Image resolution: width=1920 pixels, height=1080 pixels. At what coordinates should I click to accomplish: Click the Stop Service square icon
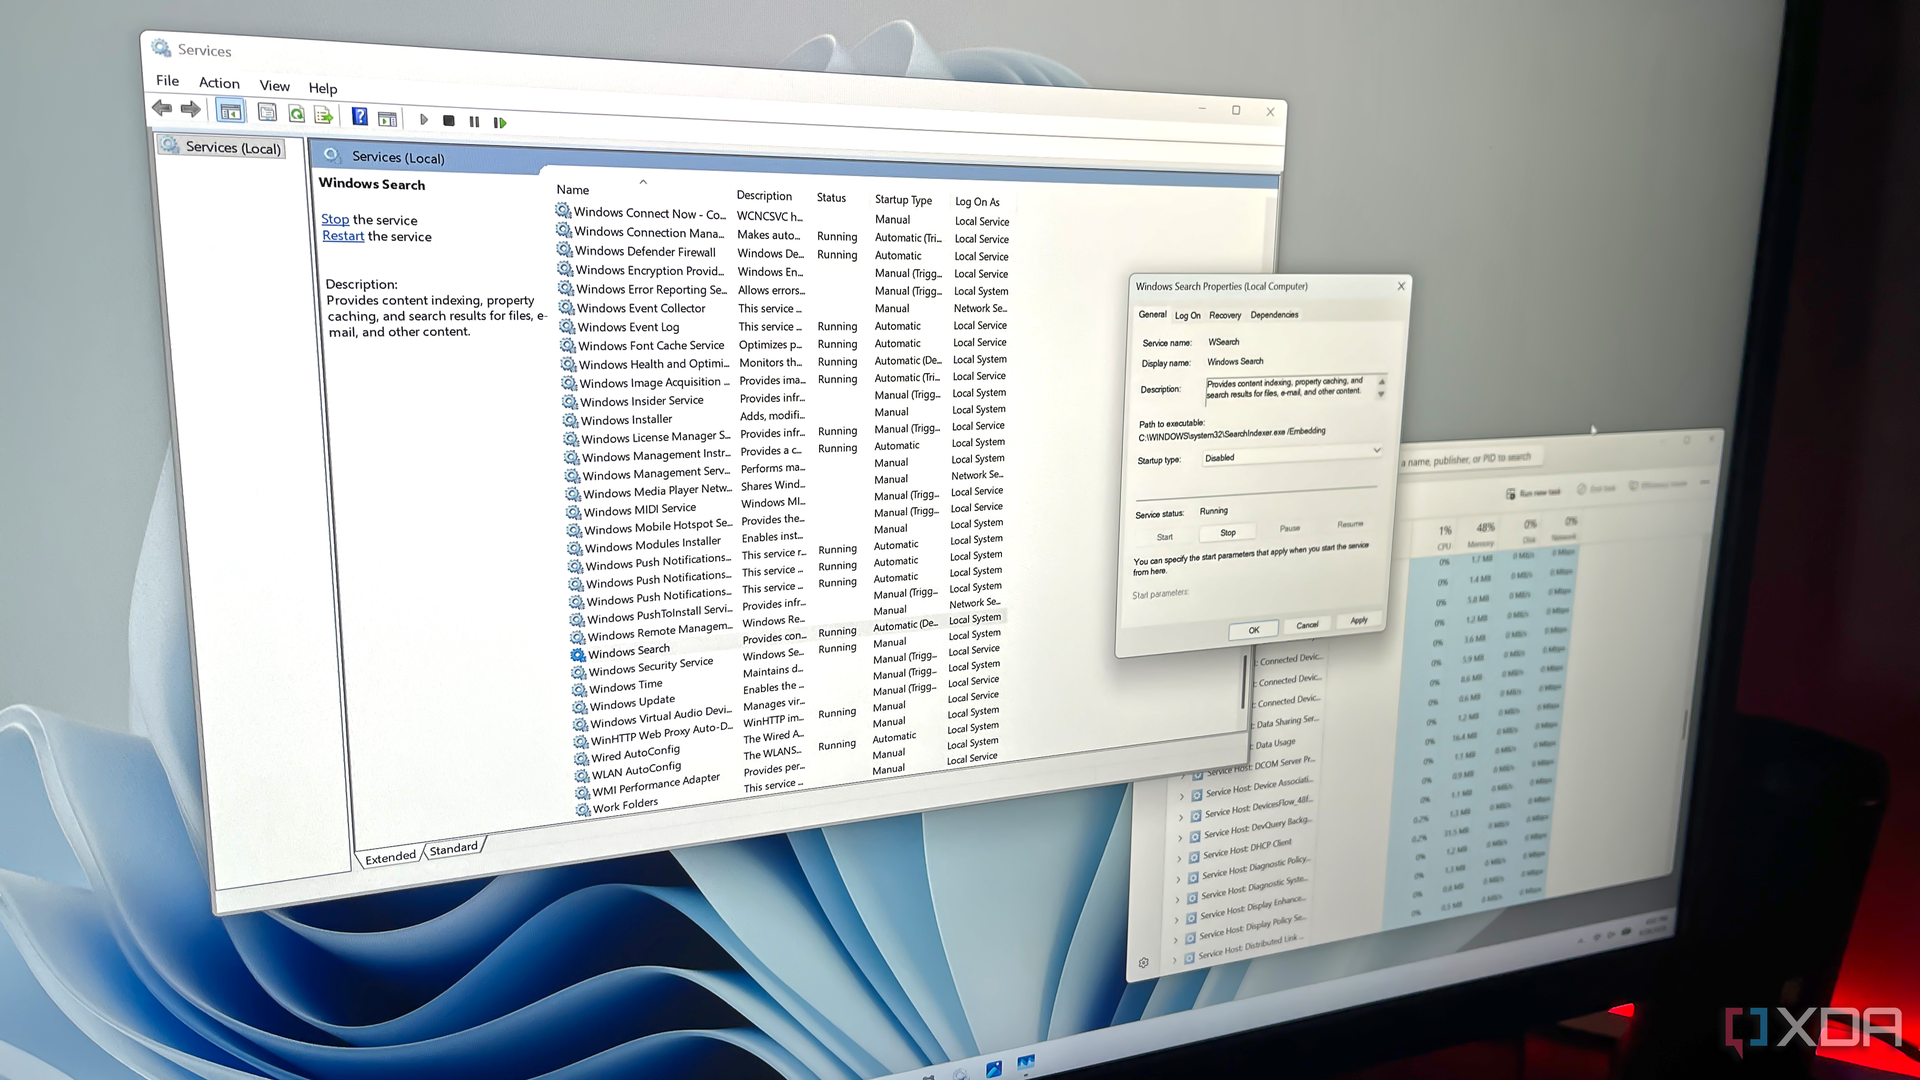click(x=449, y=120)
